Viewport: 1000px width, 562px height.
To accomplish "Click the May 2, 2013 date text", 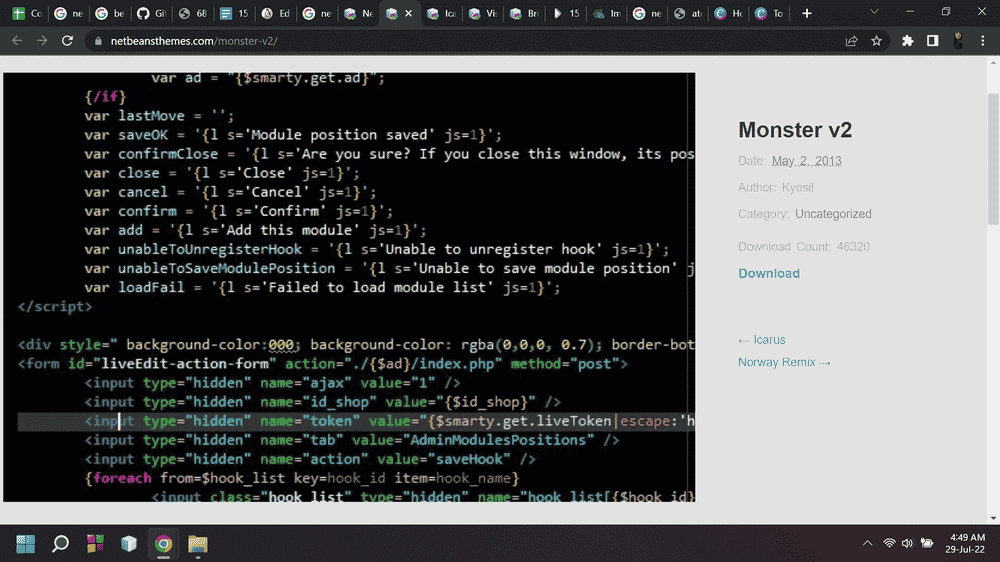I will click(806, 161).
